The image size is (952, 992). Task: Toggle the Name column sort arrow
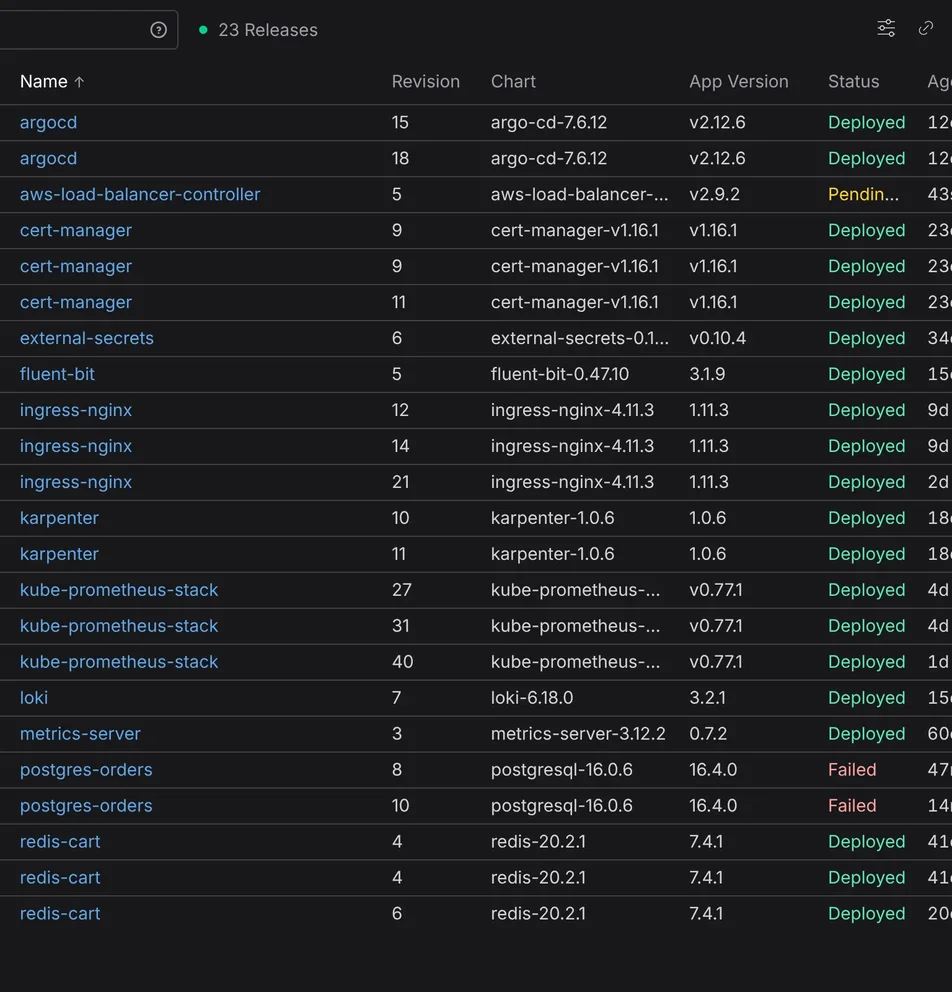[x=79, y=82]
